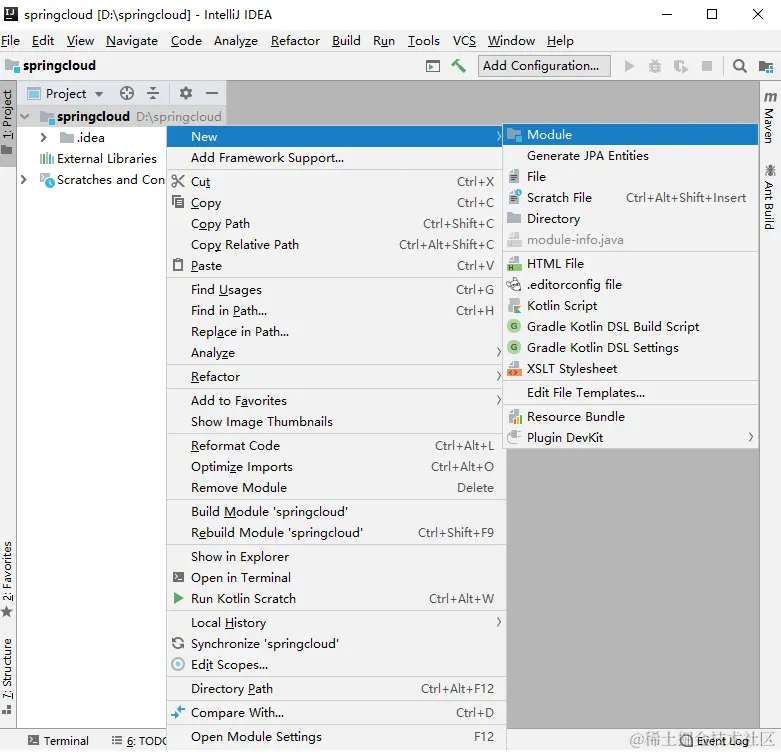Select Module from New submenu
This screenshot has width=781, height=754.
631,134
